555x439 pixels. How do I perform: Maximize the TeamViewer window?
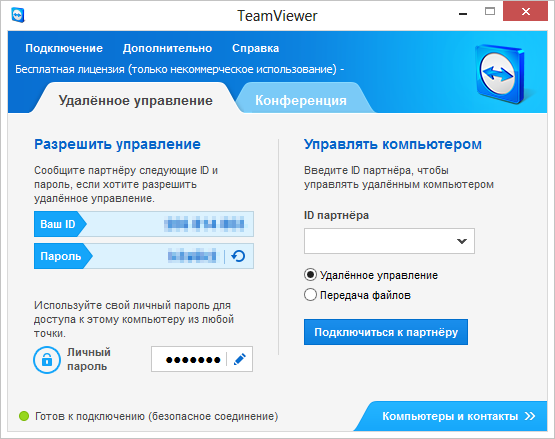[490, 12]
